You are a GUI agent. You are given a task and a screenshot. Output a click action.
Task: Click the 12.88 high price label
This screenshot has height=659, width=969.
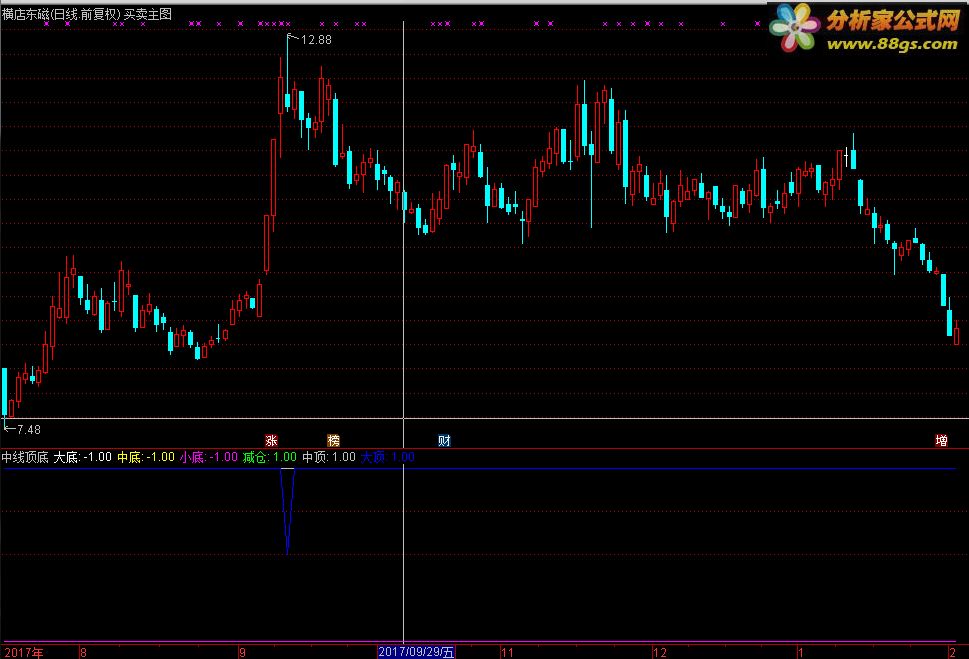point(316,40)
